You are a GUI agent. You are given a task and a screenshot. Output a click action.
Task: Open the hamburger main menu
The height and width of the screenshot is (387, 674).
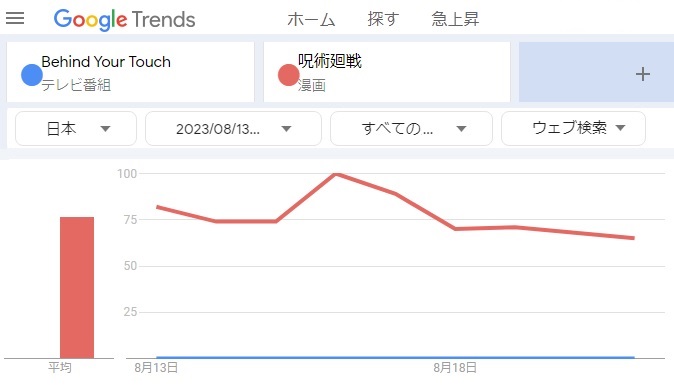pyautogui.click(x=15, y=18)
